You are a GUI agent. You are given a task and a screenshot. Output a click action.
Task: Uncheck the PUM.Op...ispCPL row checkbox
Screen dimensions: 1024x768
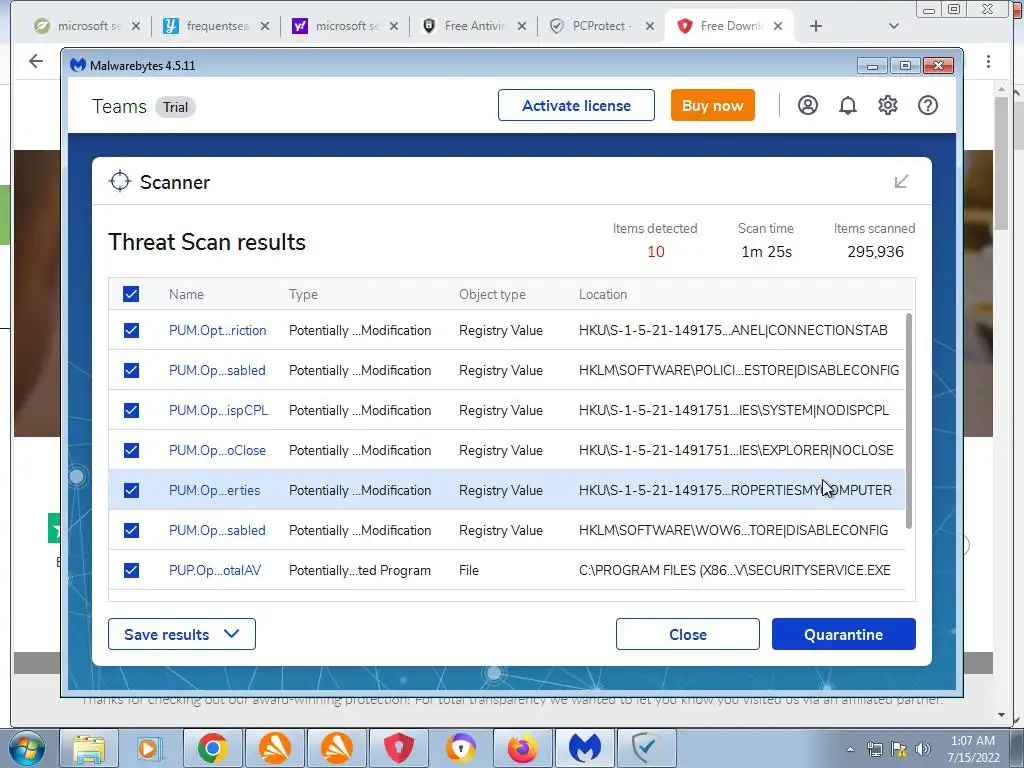(131, 410)
